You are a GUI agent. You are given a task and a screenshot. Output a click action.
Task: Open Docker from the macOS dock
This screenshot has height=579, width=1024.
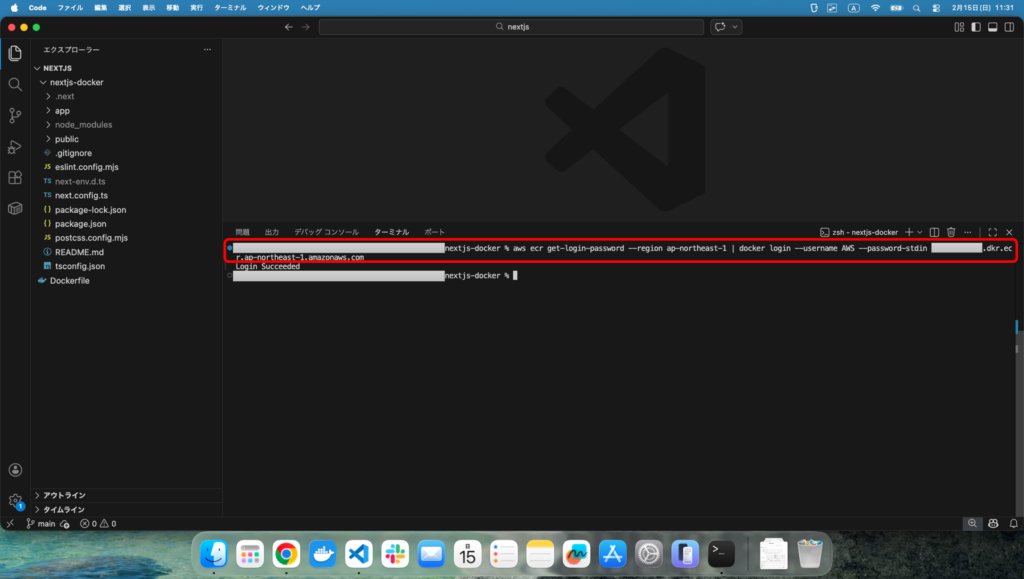coord(322,552)
